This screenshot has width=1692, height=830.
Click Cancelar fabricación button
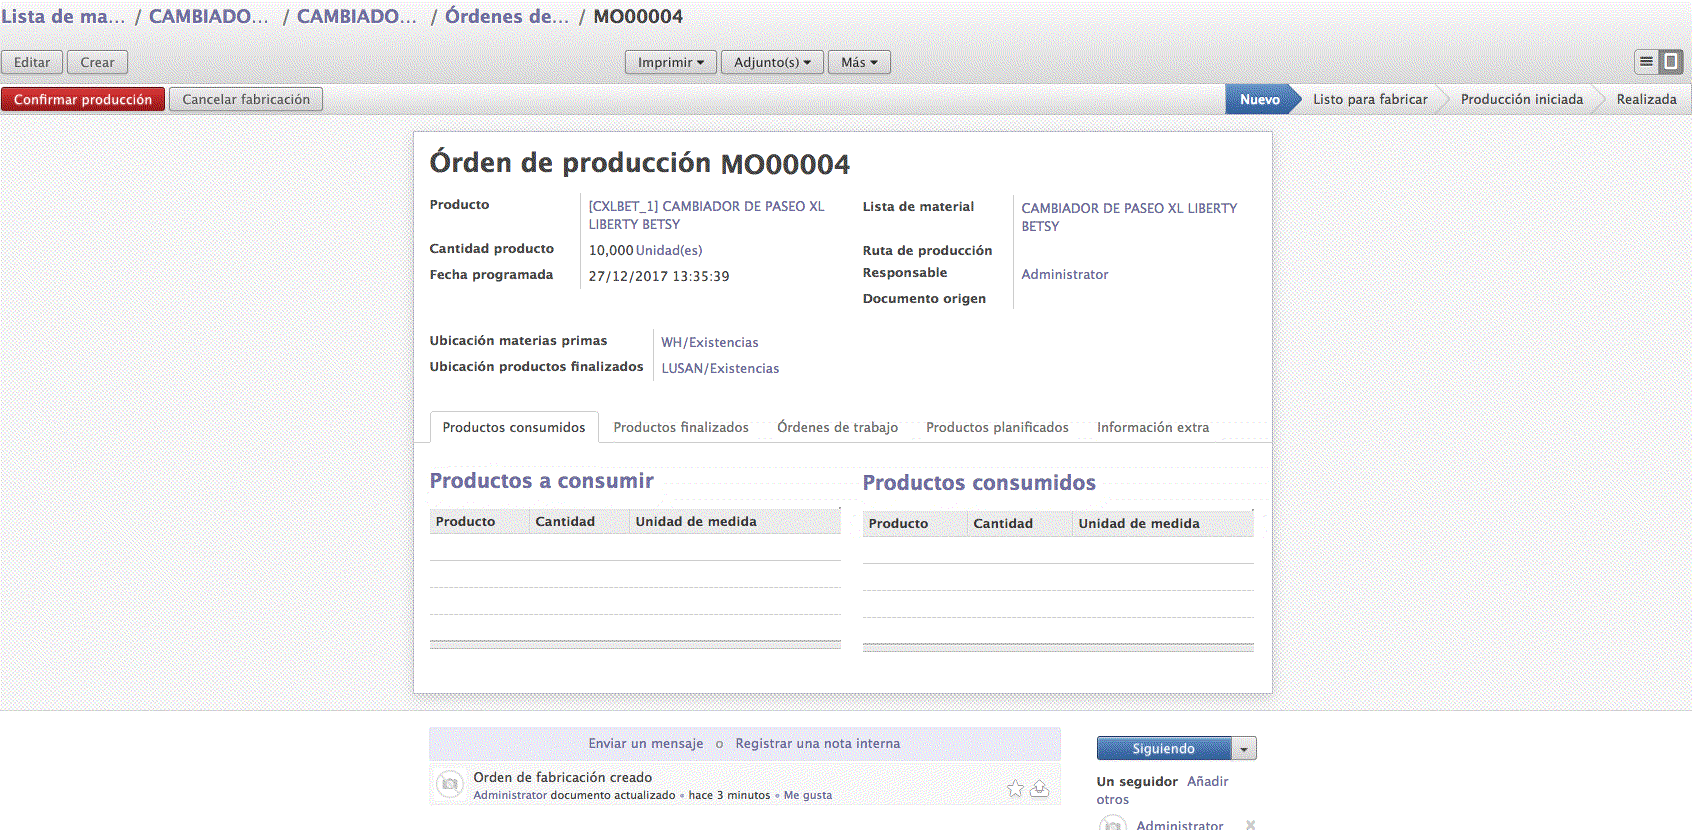click(246, 99)
